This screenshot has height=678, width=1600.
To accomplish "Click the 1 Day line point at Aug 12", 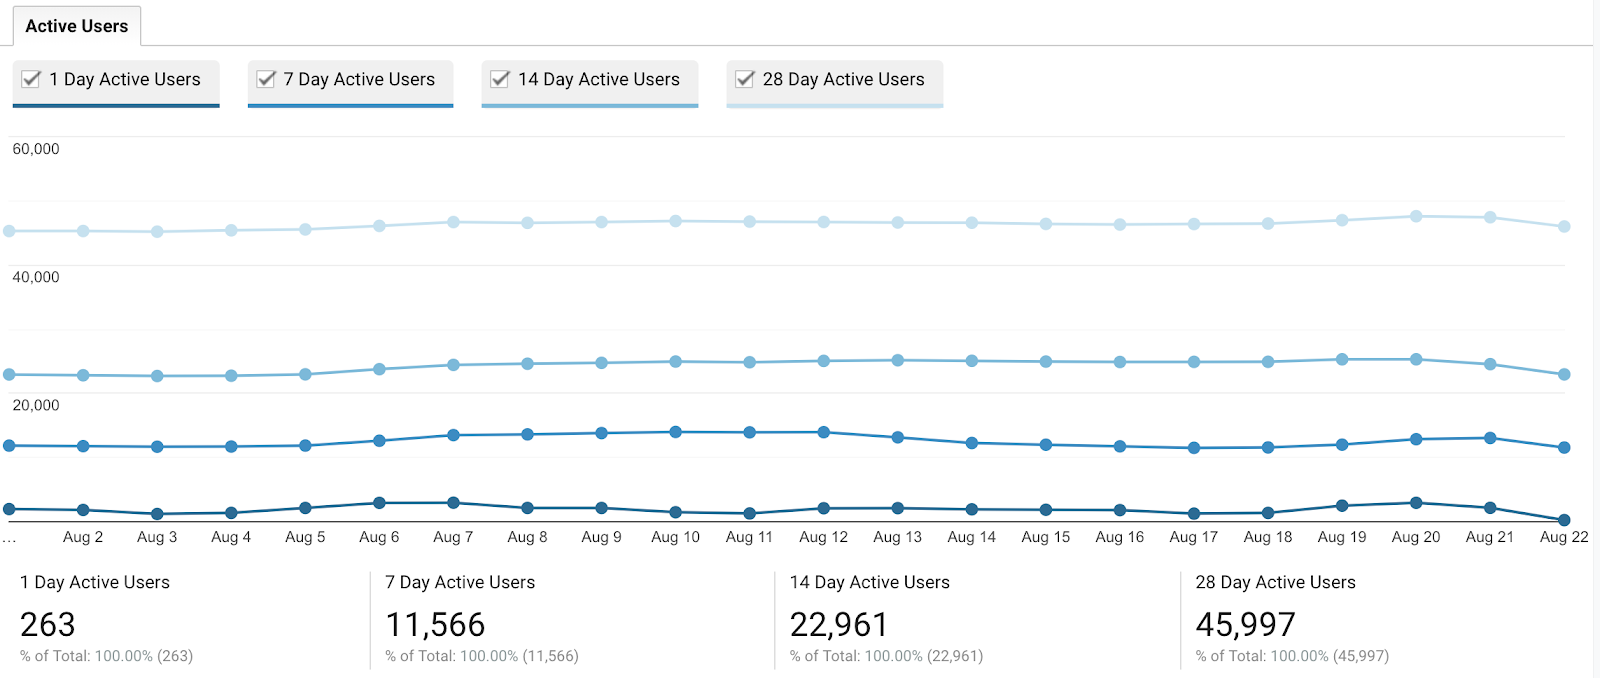I will (x=824, y=508).
